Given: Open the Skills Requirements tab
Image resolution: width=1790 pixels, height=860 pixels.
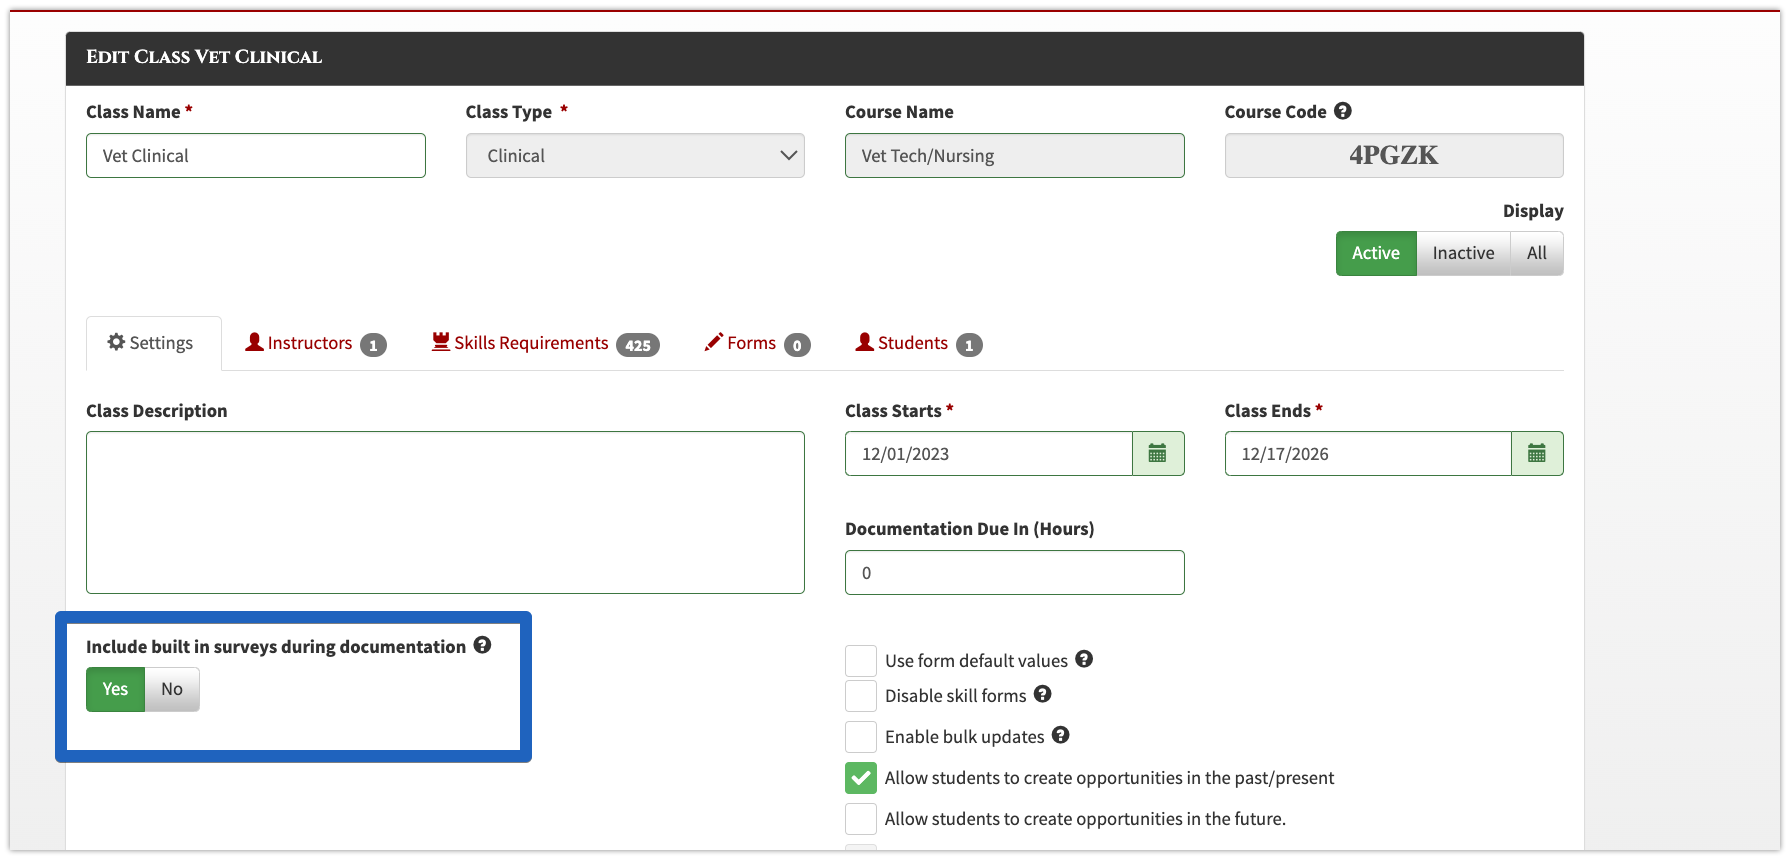Looking at the screenshot, I should (545, 343).
